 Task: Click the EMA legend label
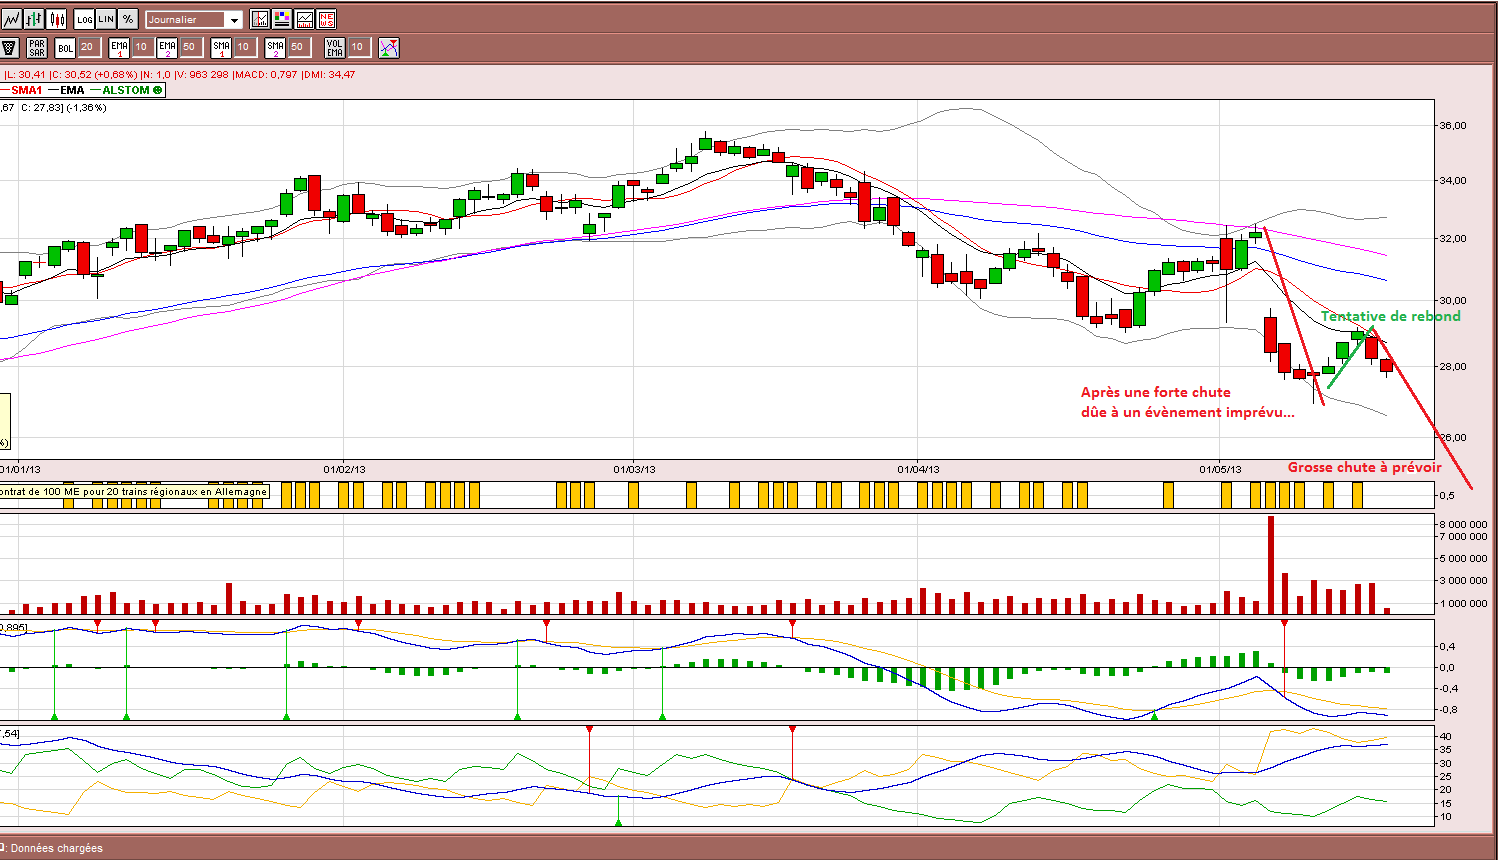[x=72, y=90]
